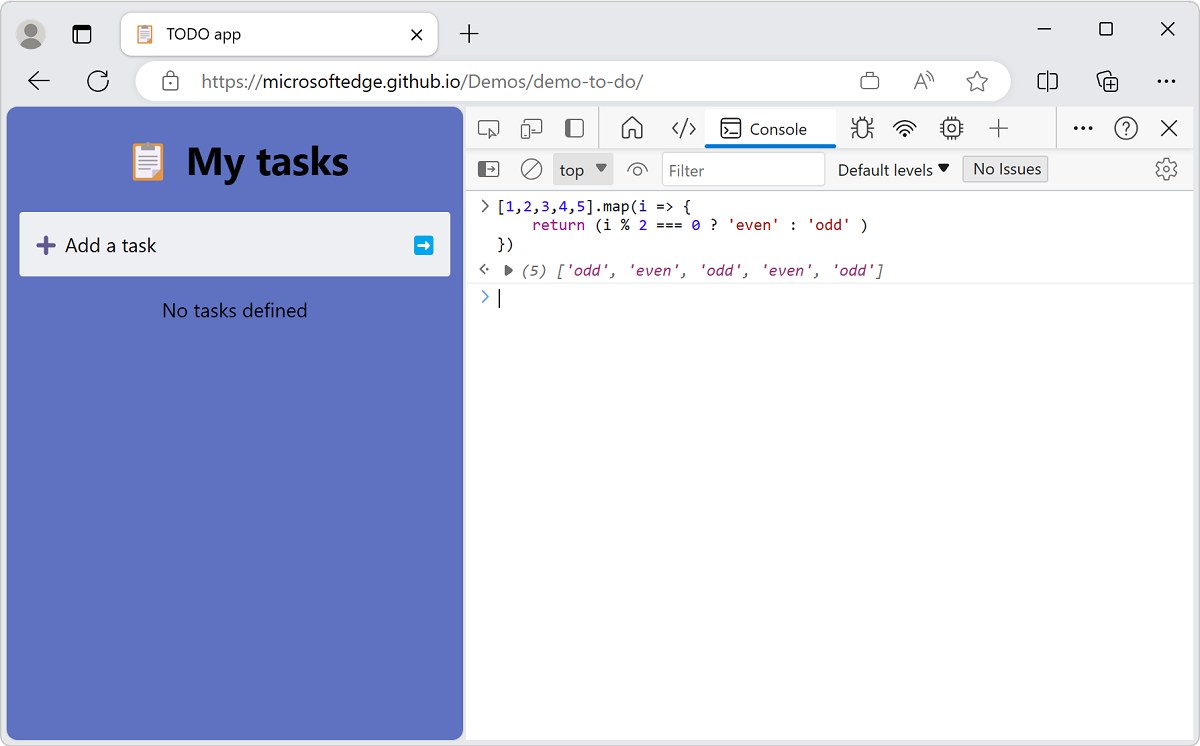Open network conditions via the wifi icon
The image size is (1200, 746).
click(905, 128)
